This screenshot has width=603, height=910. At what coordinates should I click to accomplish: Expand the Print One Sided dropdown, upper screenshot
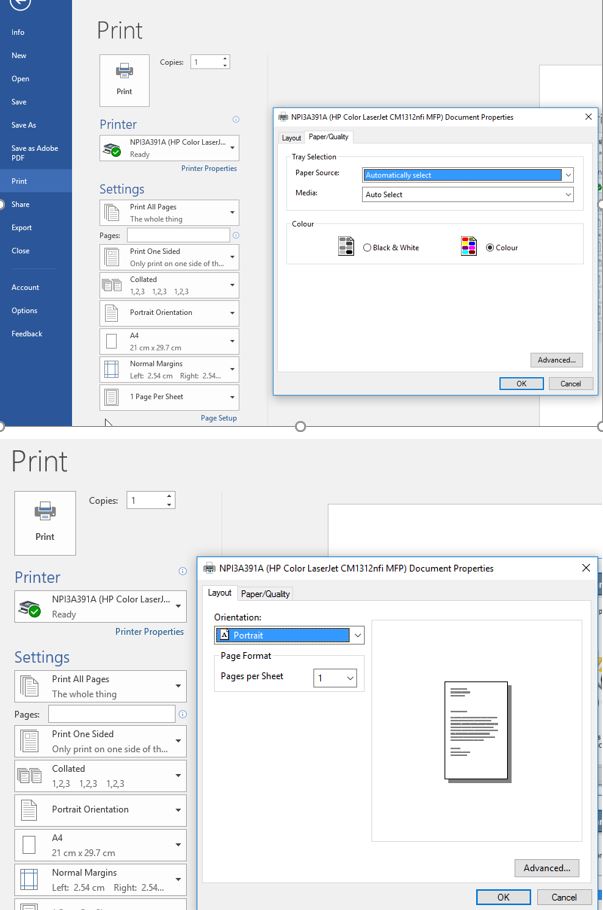pyautogui.click(x=233, y=257)
